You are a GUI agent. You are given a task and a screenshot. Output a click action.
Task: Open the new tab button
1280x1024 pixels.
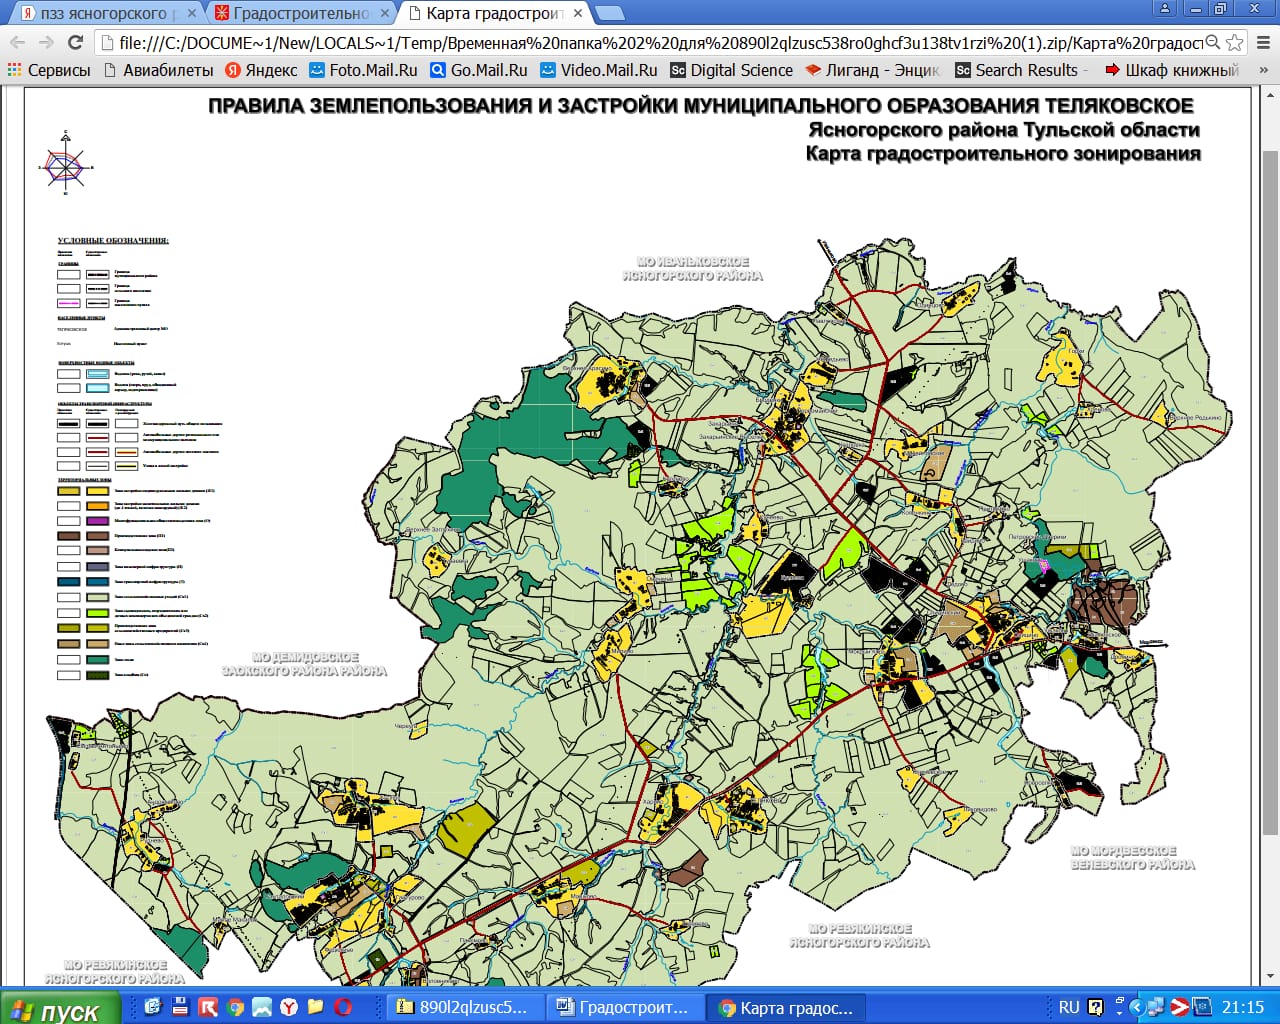point(609,13)
